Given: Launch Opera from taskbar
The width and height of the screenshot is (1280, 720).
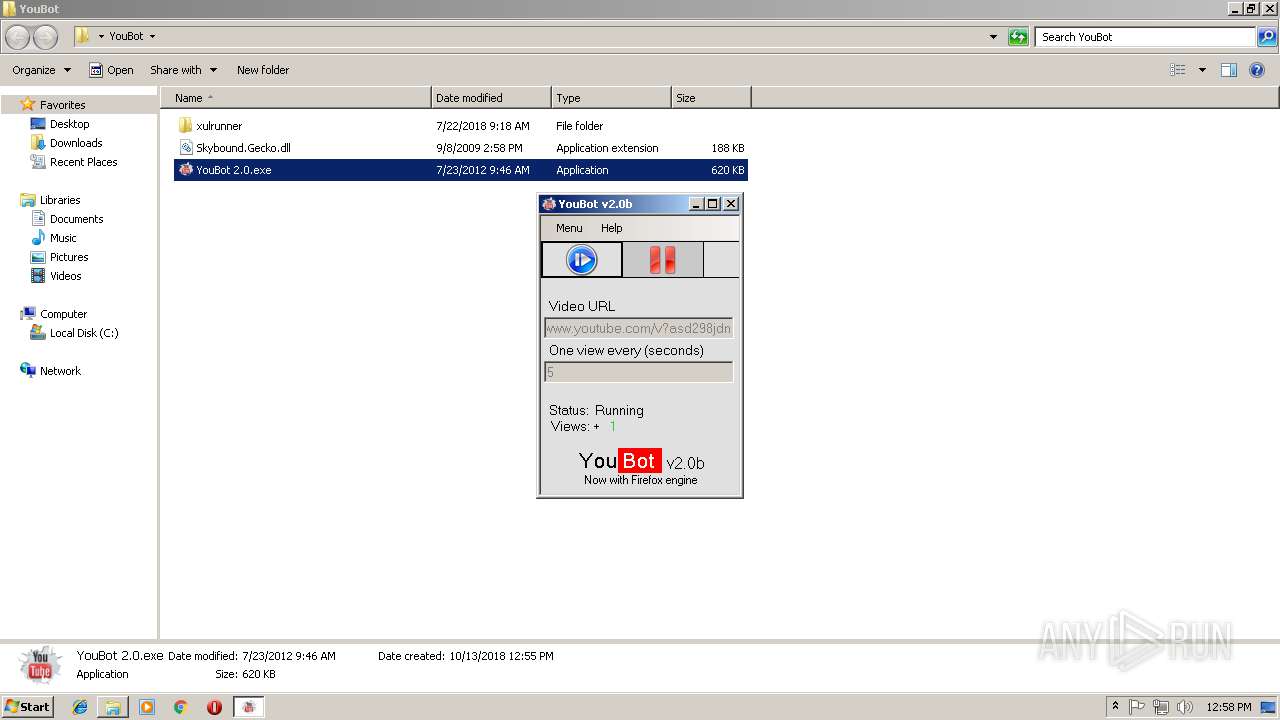Looking at the screenshot, I should (x=214, y=707).
